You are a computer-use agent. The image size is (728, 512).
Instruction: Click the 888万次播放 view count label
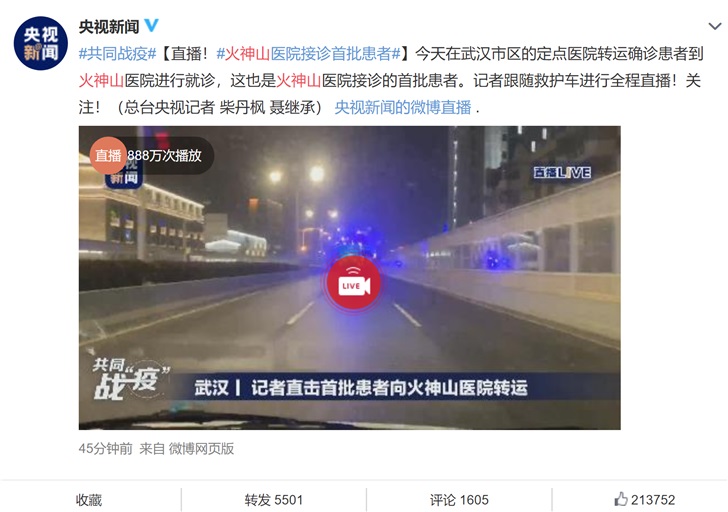pos(164,156)
